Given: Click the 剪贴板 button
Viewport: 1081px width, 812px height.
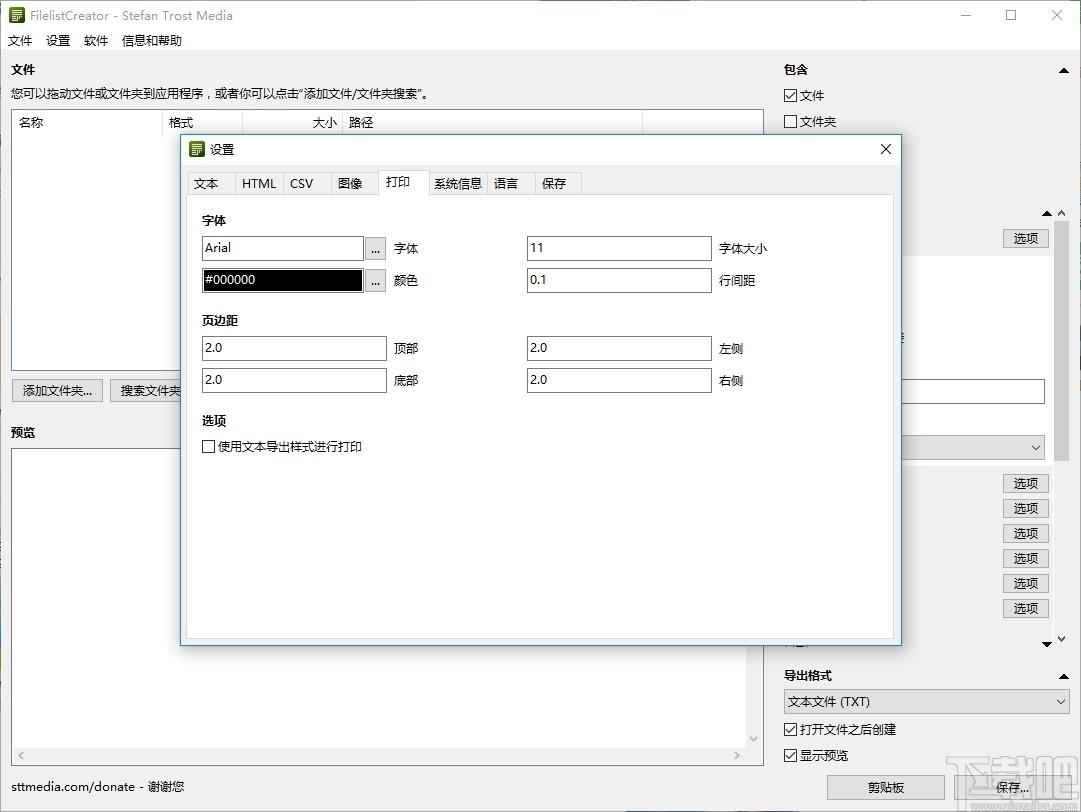Looking at the screenshot, I should 886,787.
